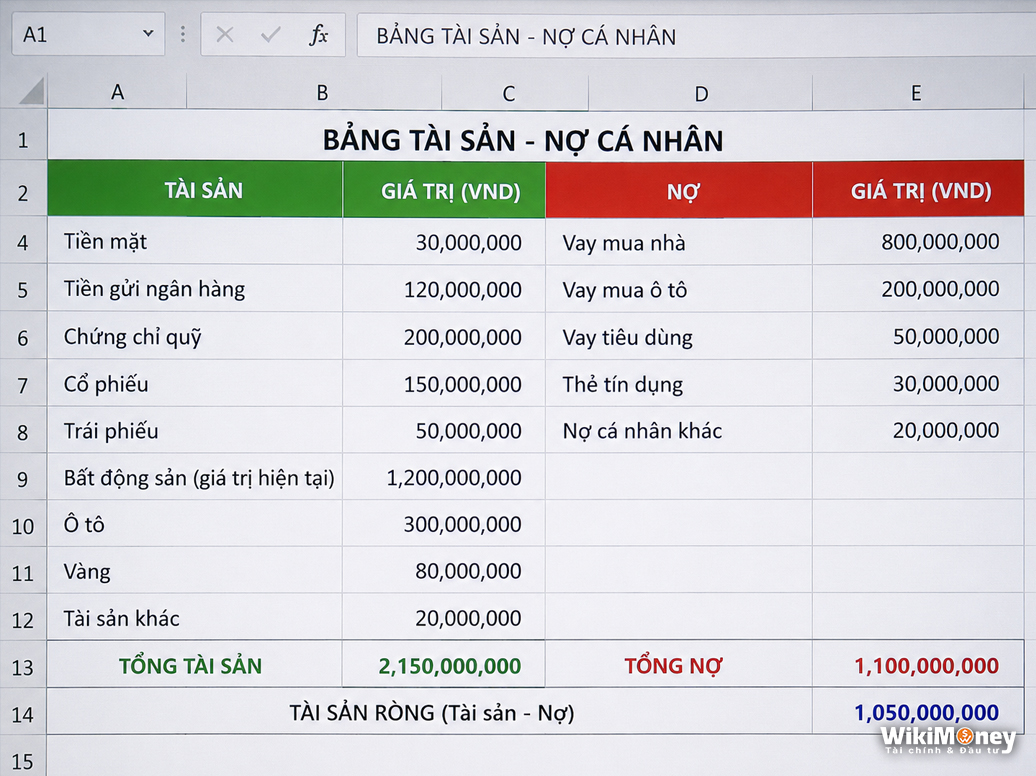Screen dimensions: 1036x776
Task: Select the Tiền mặt cell
Action: click(195, 241)
